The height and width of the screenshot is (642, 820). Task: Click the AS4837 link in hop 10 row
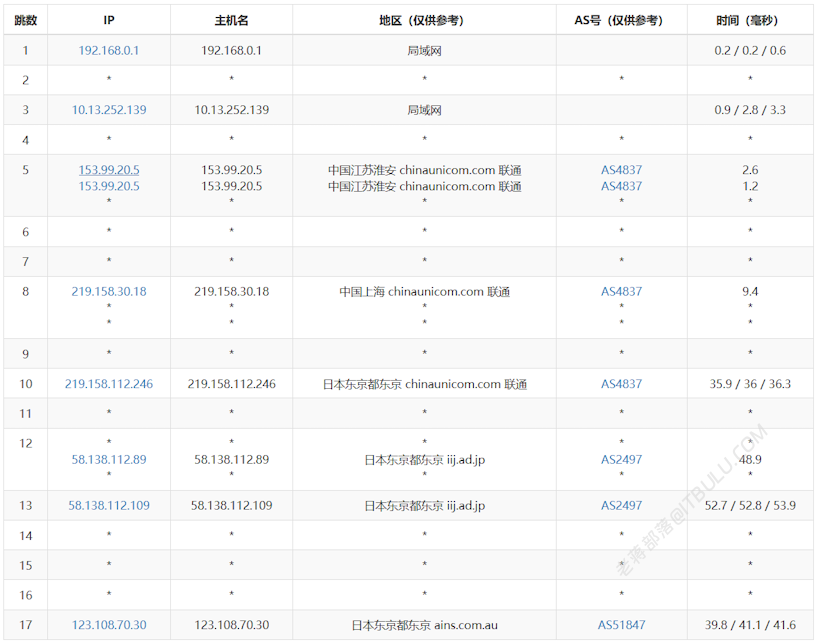click(x=621, y=384)
